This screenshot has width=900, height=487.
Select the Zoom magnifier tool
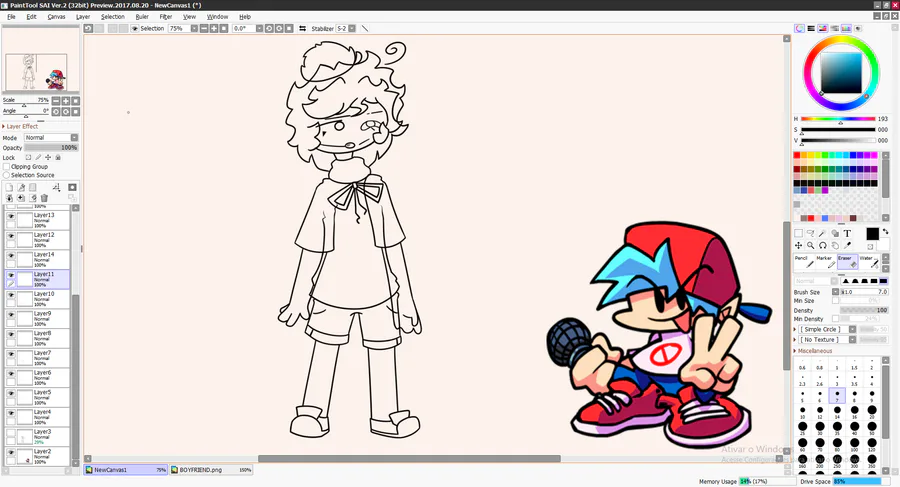click(810, 245)
